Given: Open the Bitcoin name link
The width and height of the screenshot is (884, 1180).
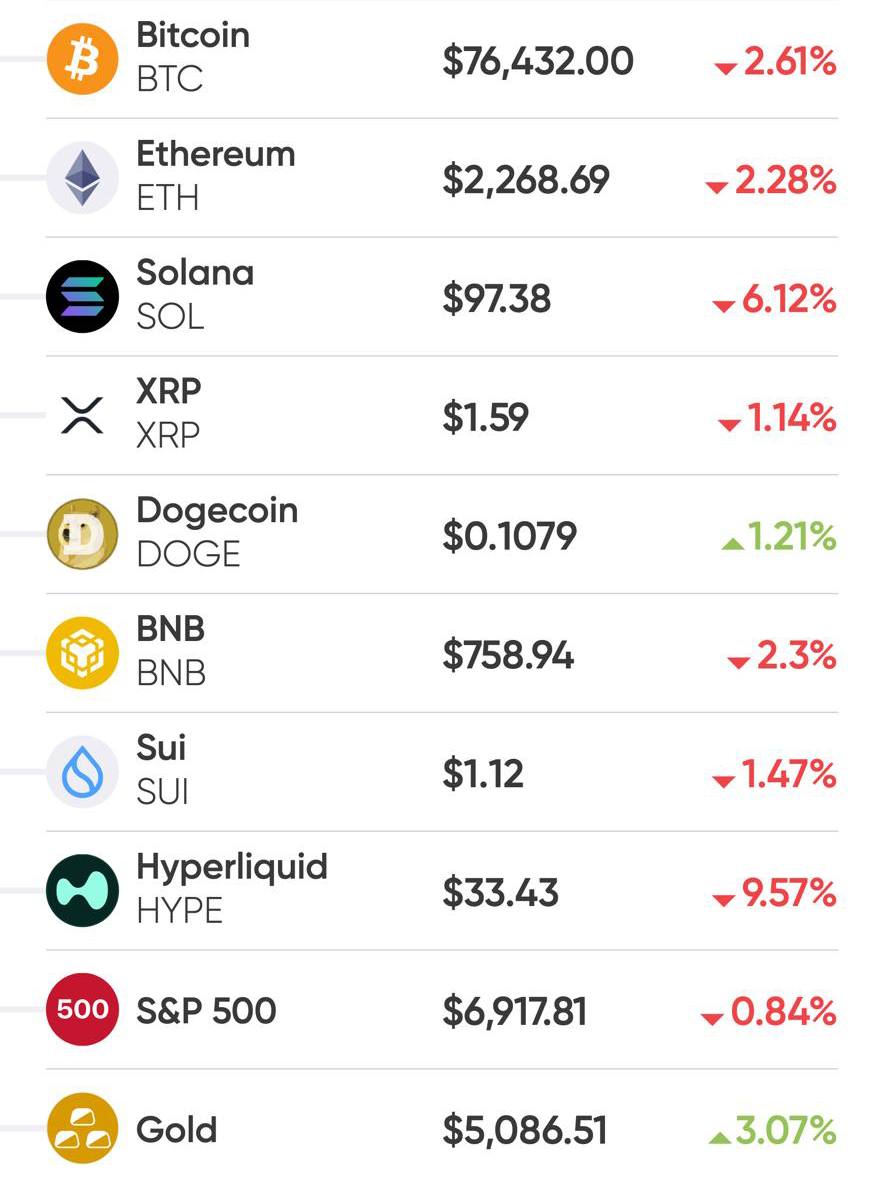Looking at the screenshot, I should pyautogui.click(x=193, y=35).
